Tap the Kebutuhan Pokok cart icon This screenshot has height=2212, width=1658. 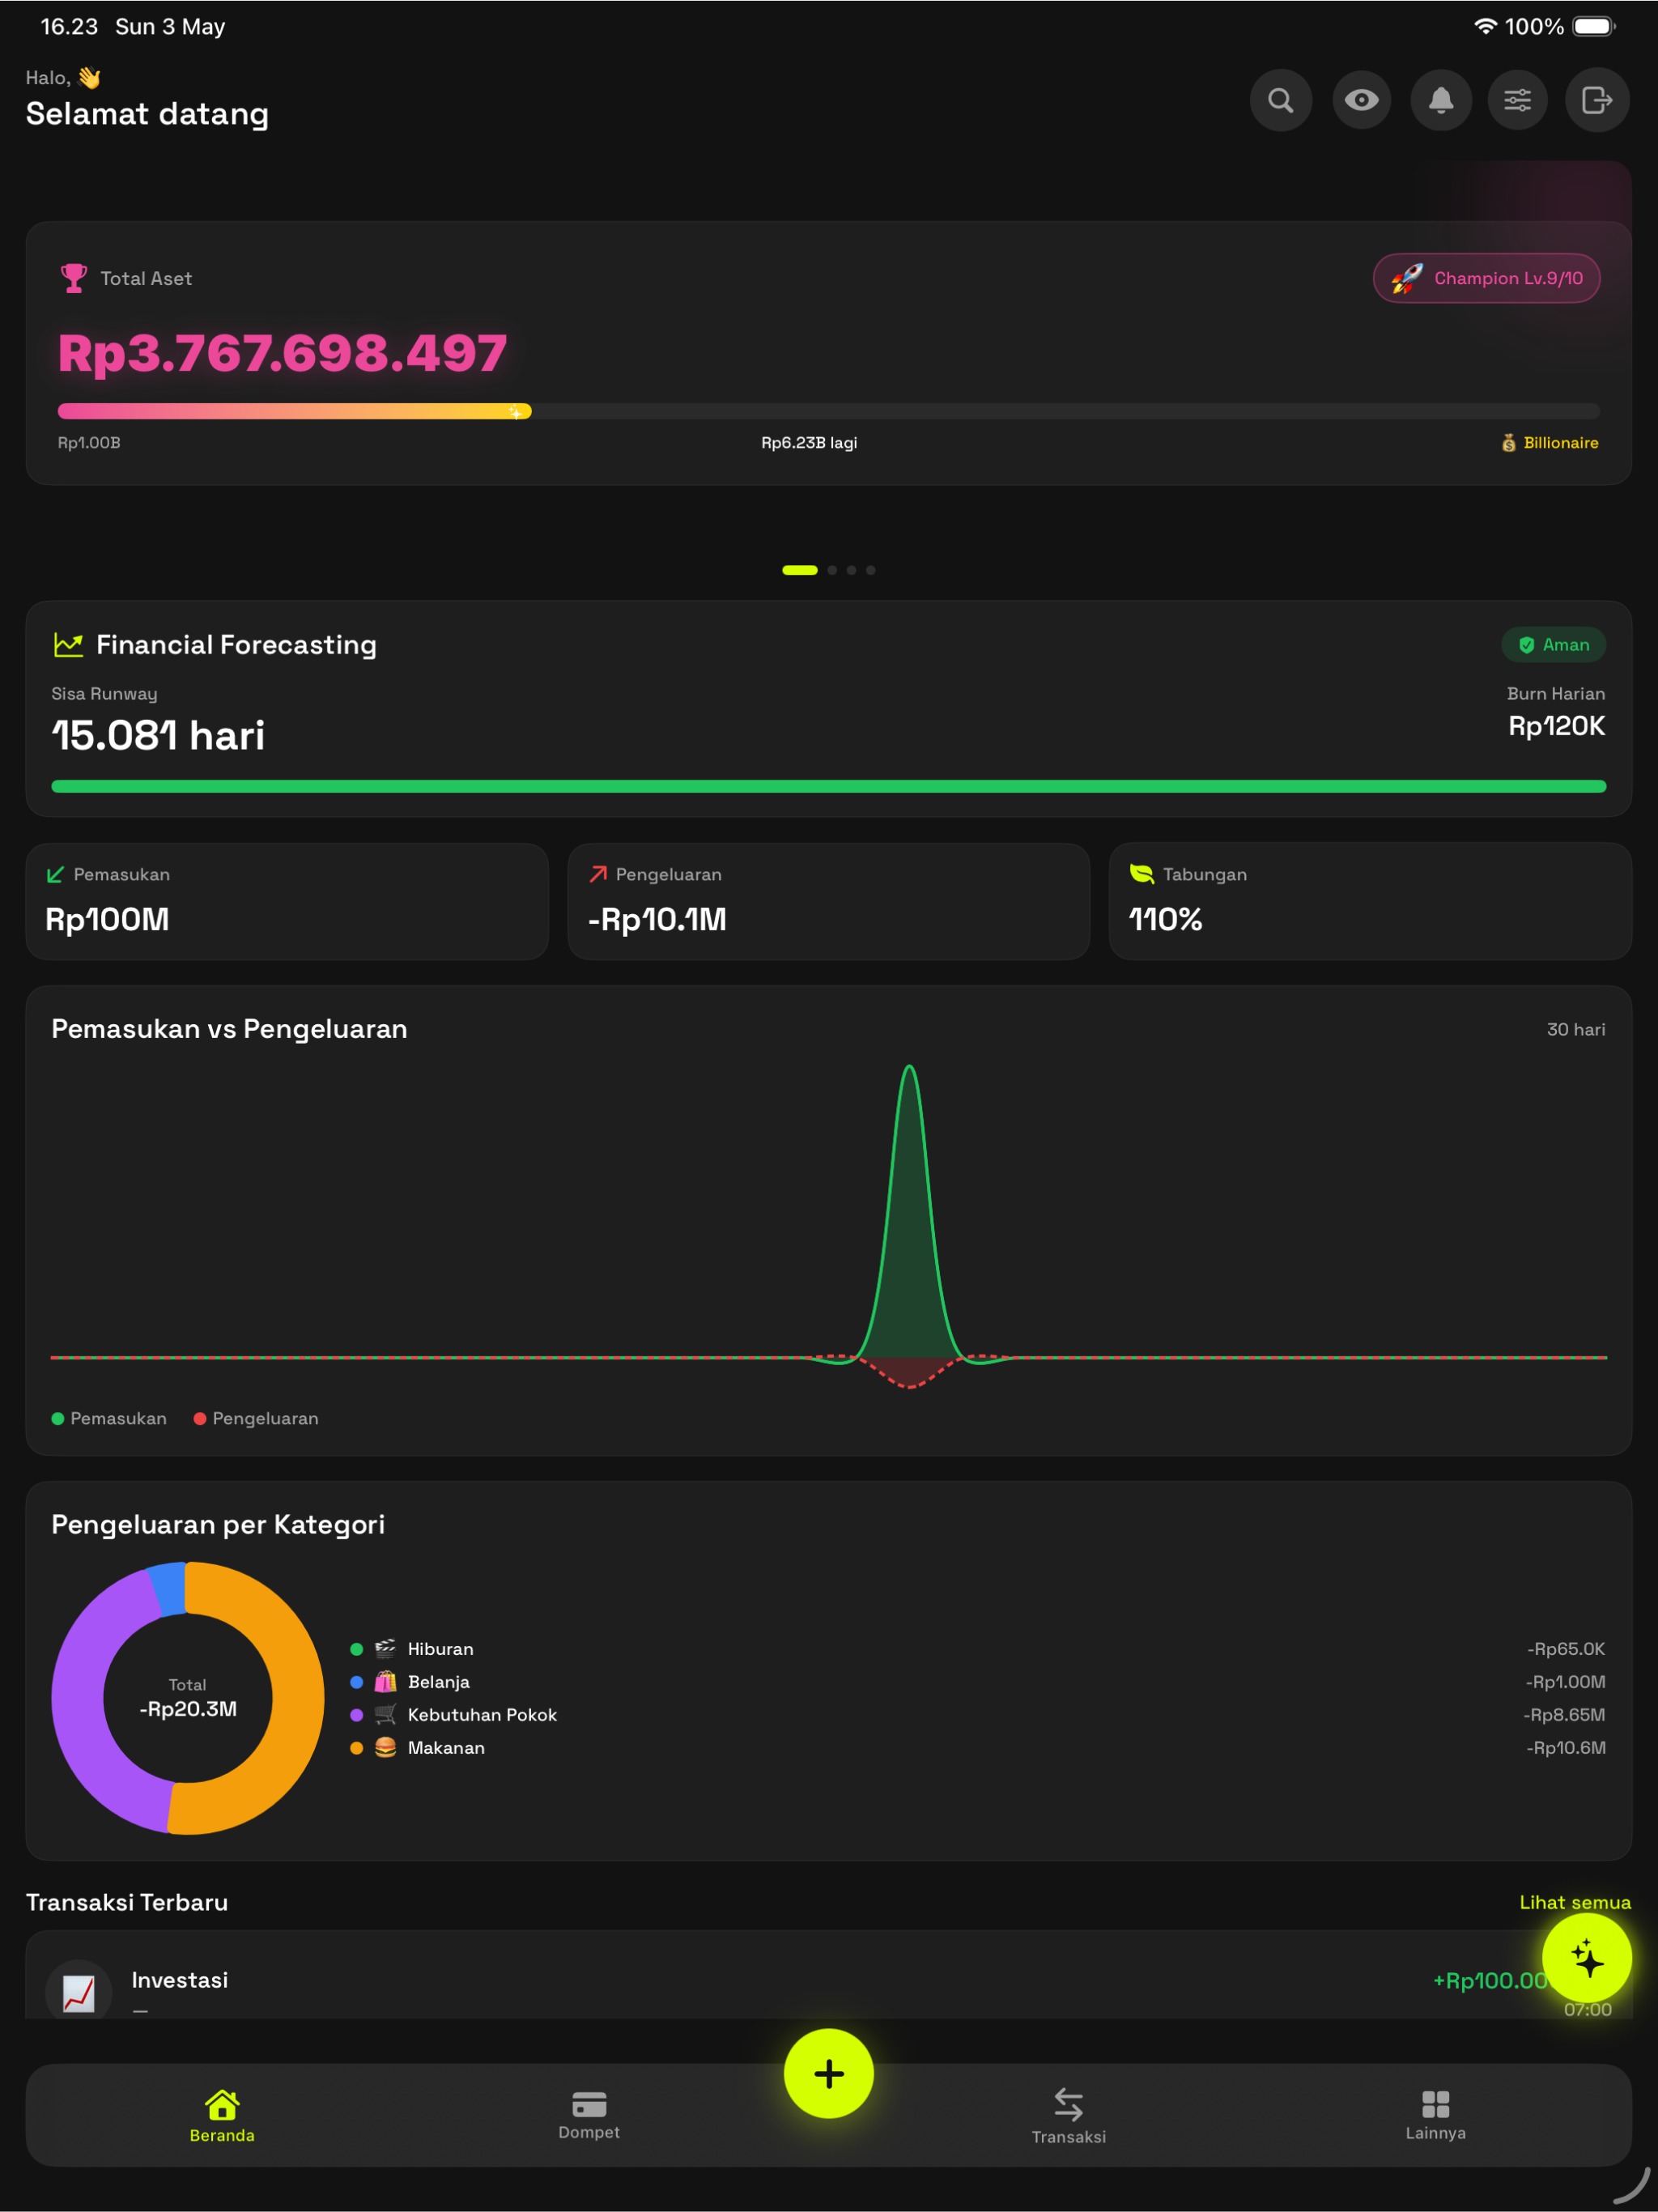coord(385,1715)
